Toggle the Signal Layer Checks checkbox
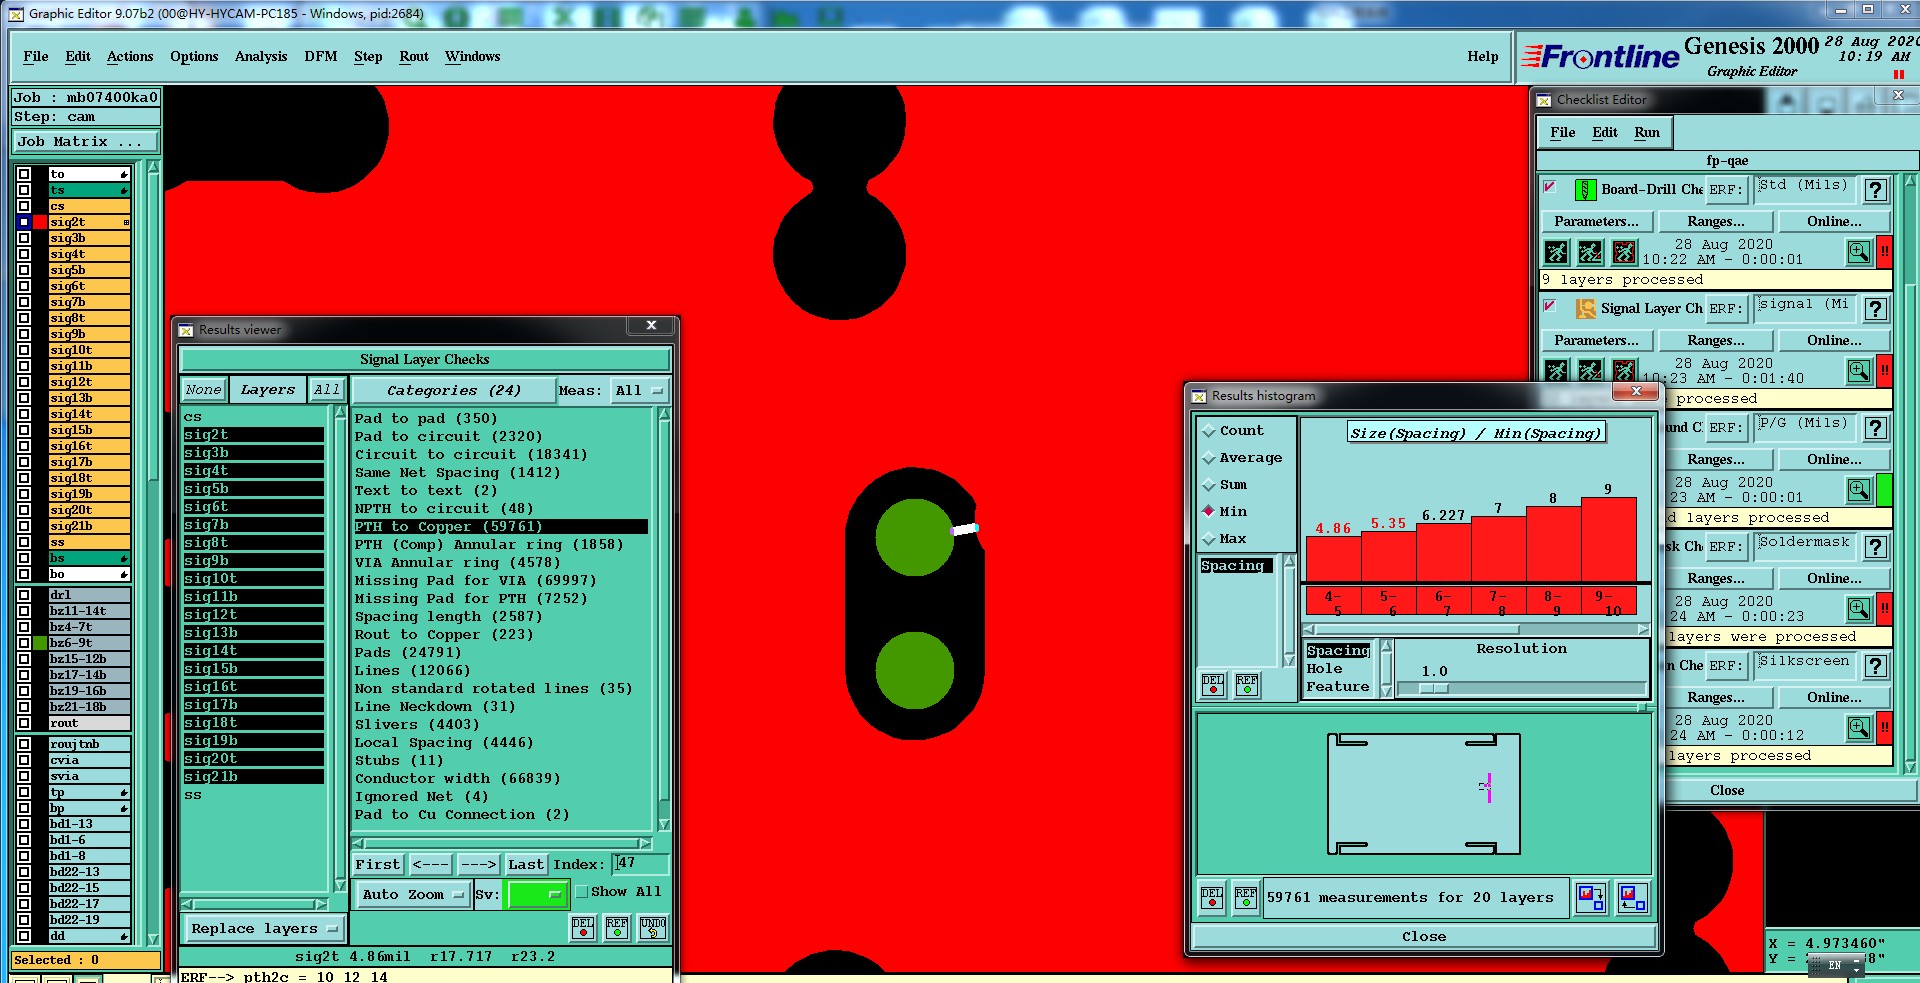The width and height of the screenshot is (1920, 983). 1550,306
